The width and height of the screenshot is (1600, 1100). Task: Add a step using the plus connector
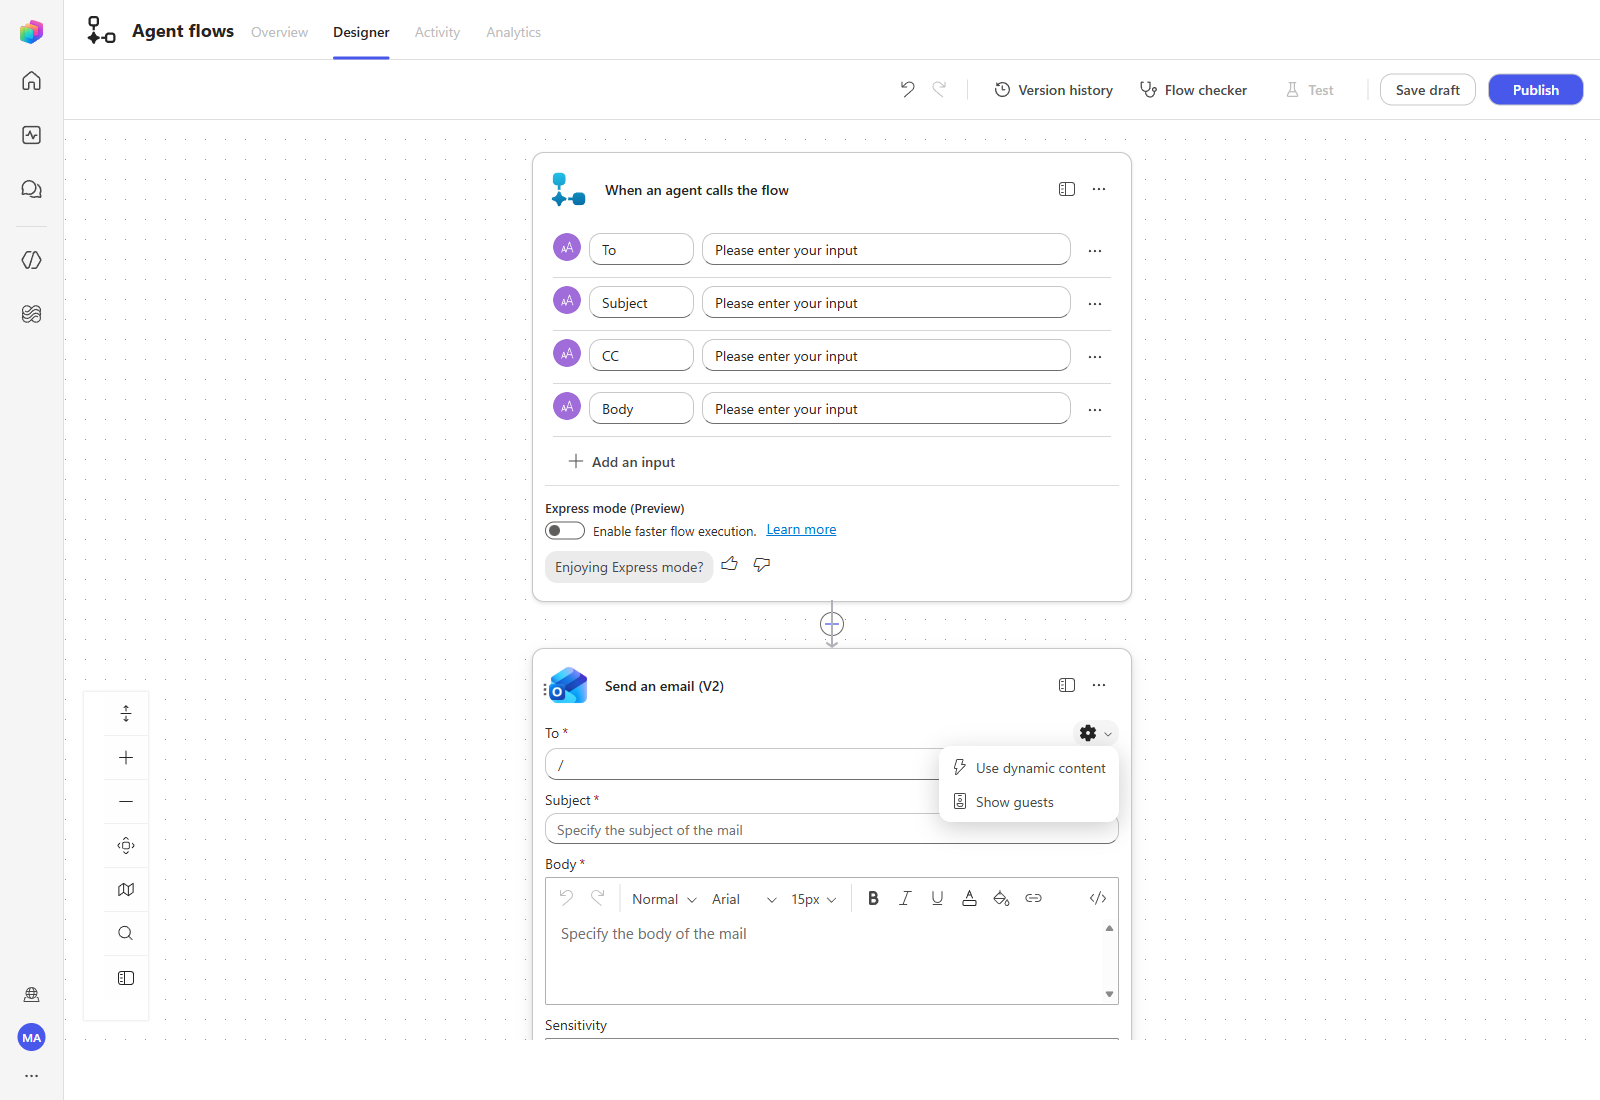pos(832,624)
